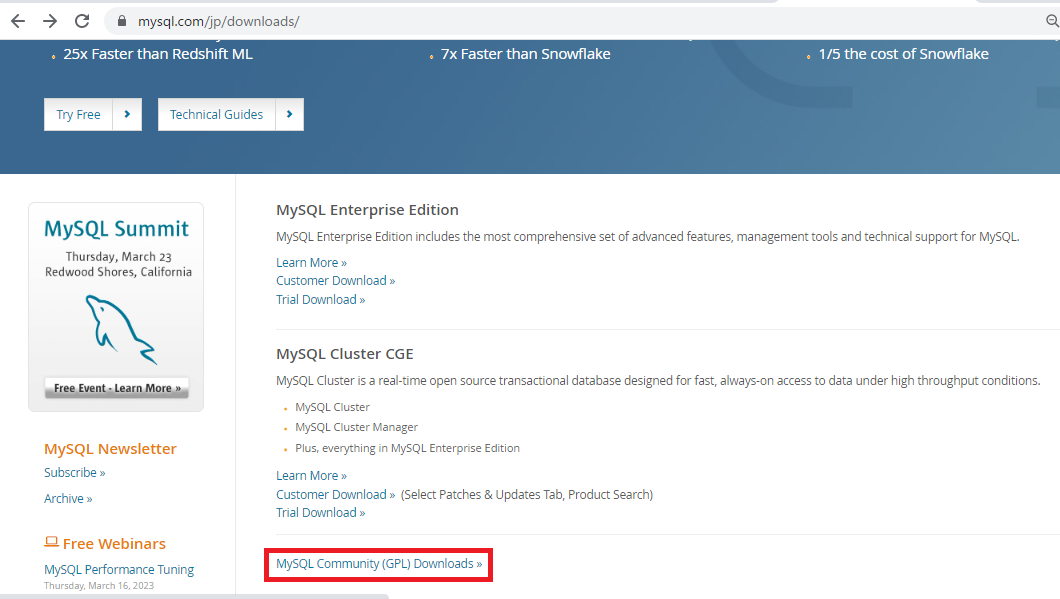Open MySQL Community (GPL) Downloads link
1060x599 pixels.
click(379, 564)
